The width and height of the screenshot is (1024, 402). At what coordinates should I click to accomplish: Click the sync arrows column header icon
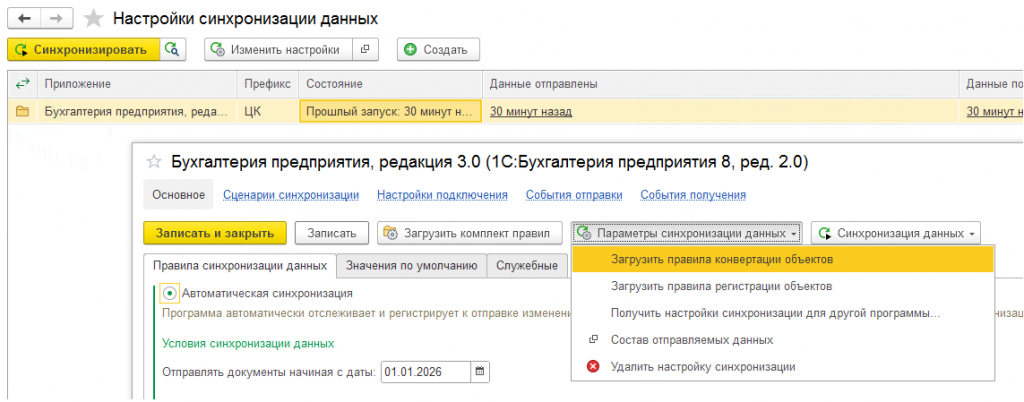(x=23, y=84)
